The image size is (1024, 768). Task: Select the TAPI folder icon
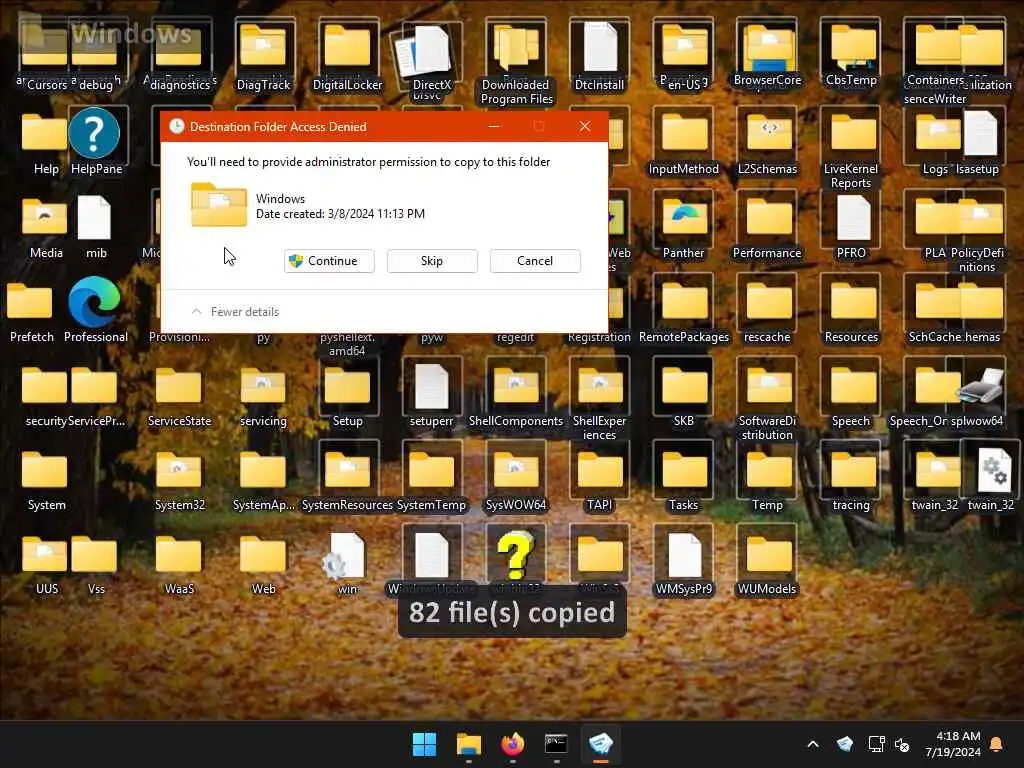pyautogui.click(x=600, y=470)
